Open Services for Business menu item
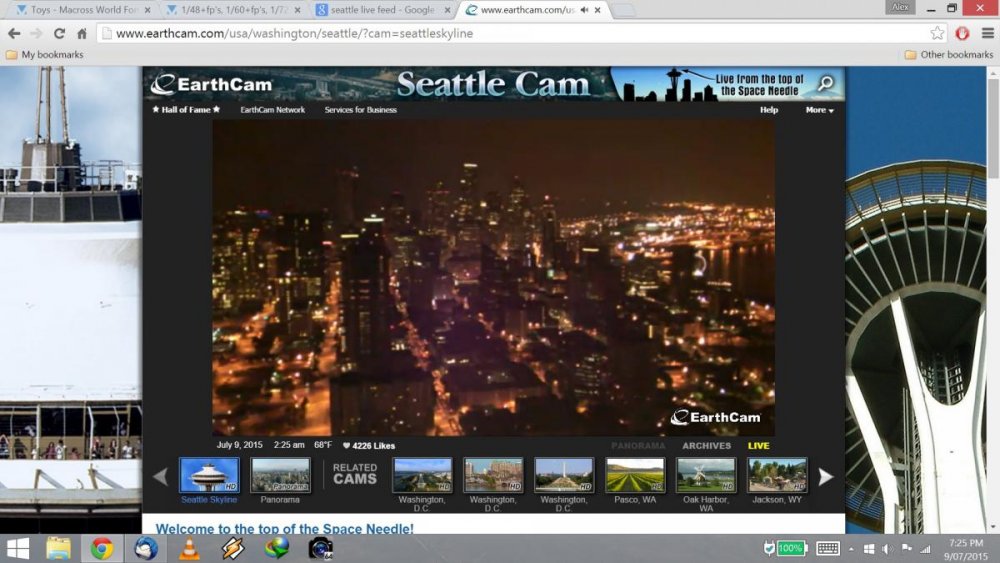Viewport: 1000px width, 563px height. click(x=360, y=110)
